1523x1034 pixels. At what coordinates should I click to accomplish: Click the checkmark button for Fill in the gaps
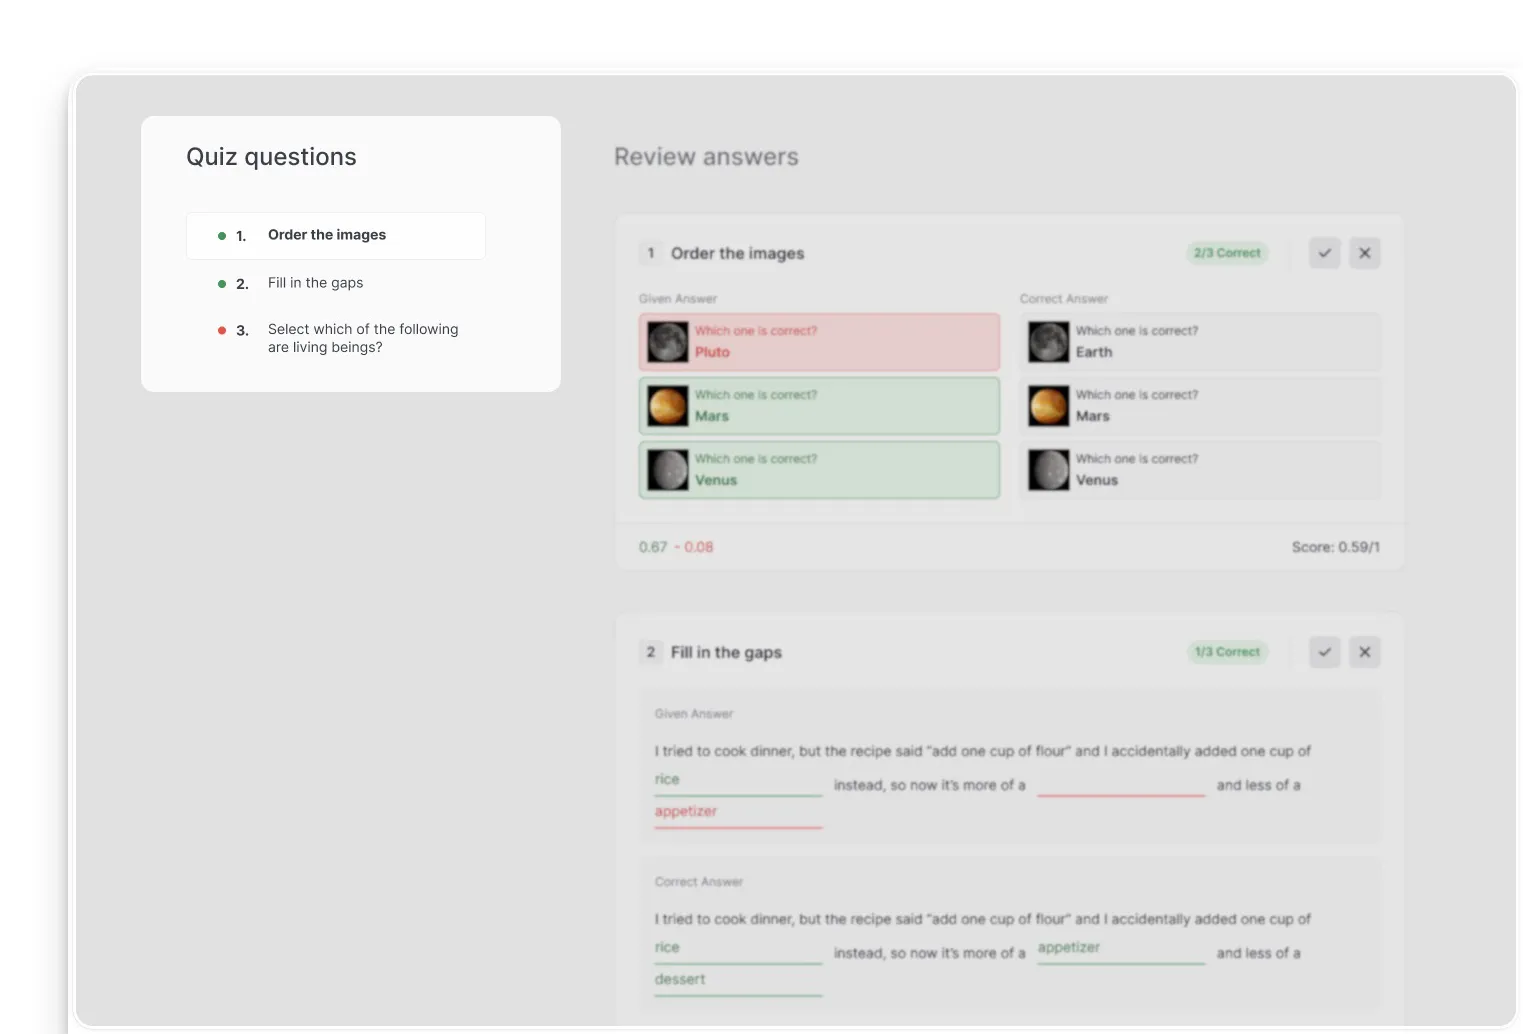(x=1324, y=652)
